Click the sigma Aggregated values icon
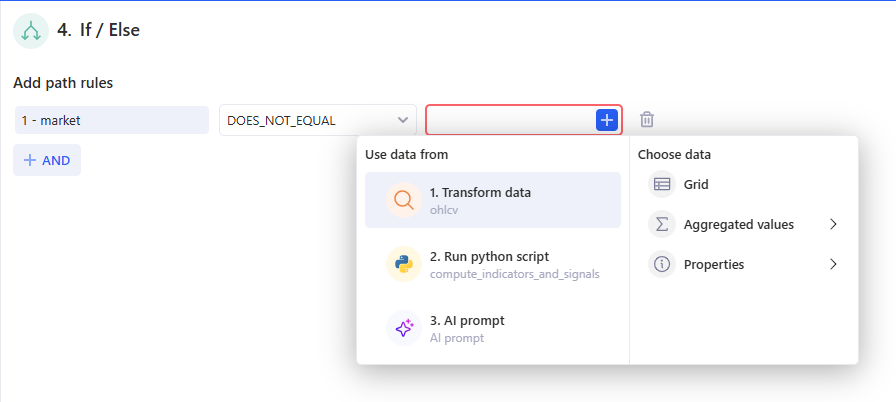Screen dimensions: 896x402 click(x=662, y=224)
